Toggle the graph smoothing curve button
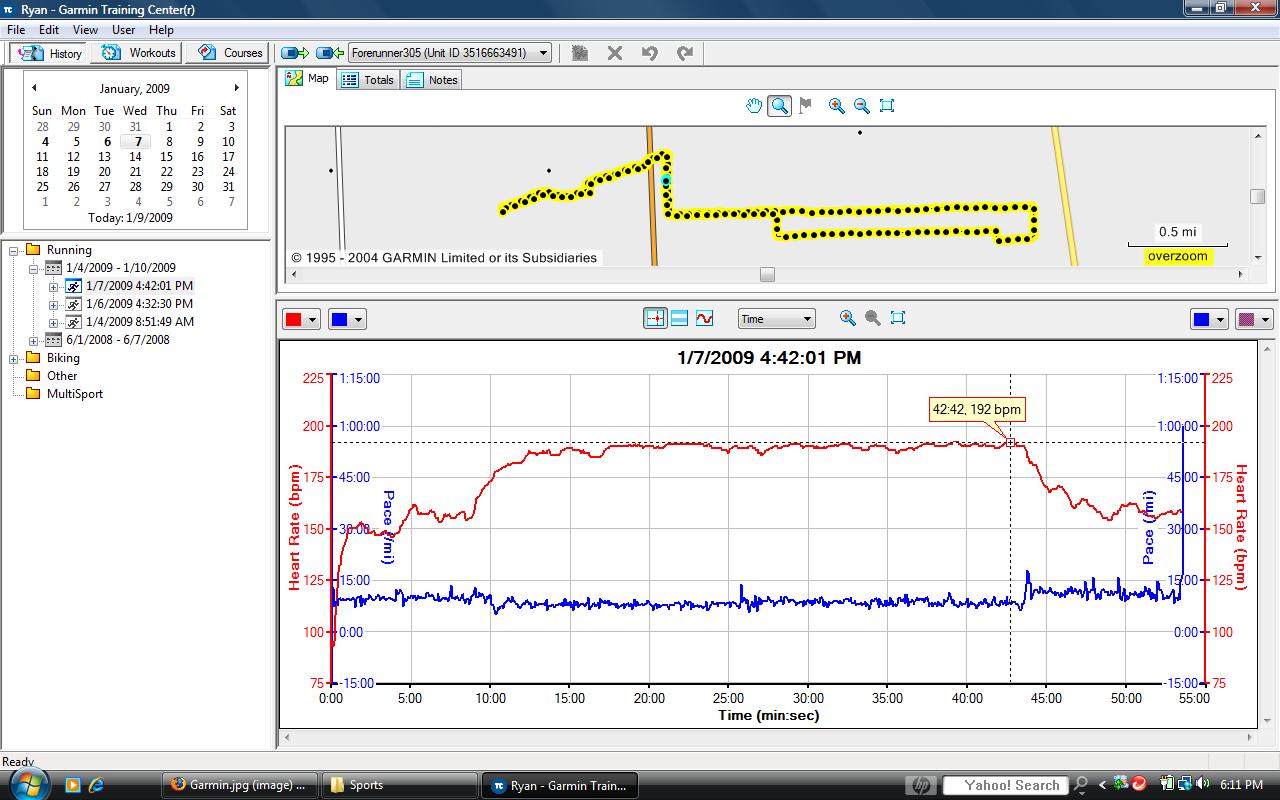Screen dimensions: 1280x800 click(705, 318)
